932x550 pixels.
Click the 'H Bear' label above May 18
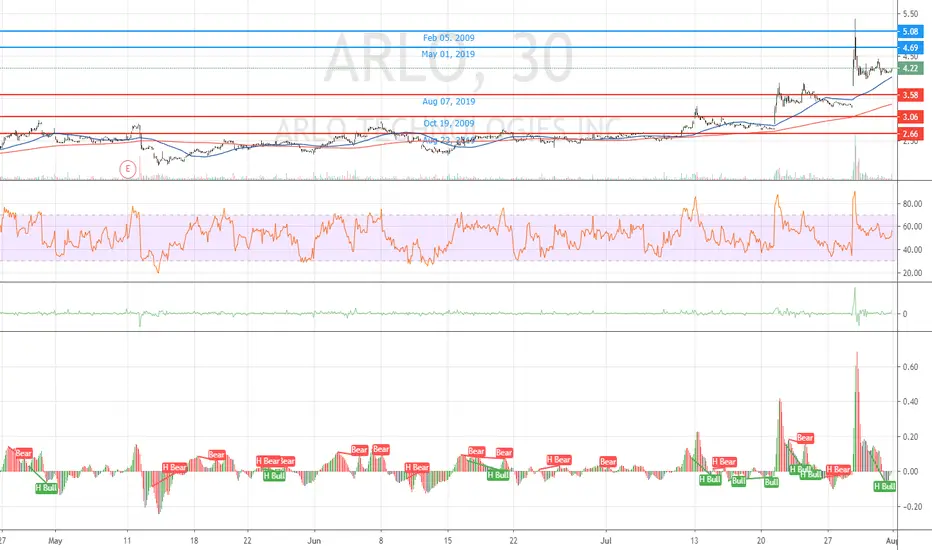(174, 467)
